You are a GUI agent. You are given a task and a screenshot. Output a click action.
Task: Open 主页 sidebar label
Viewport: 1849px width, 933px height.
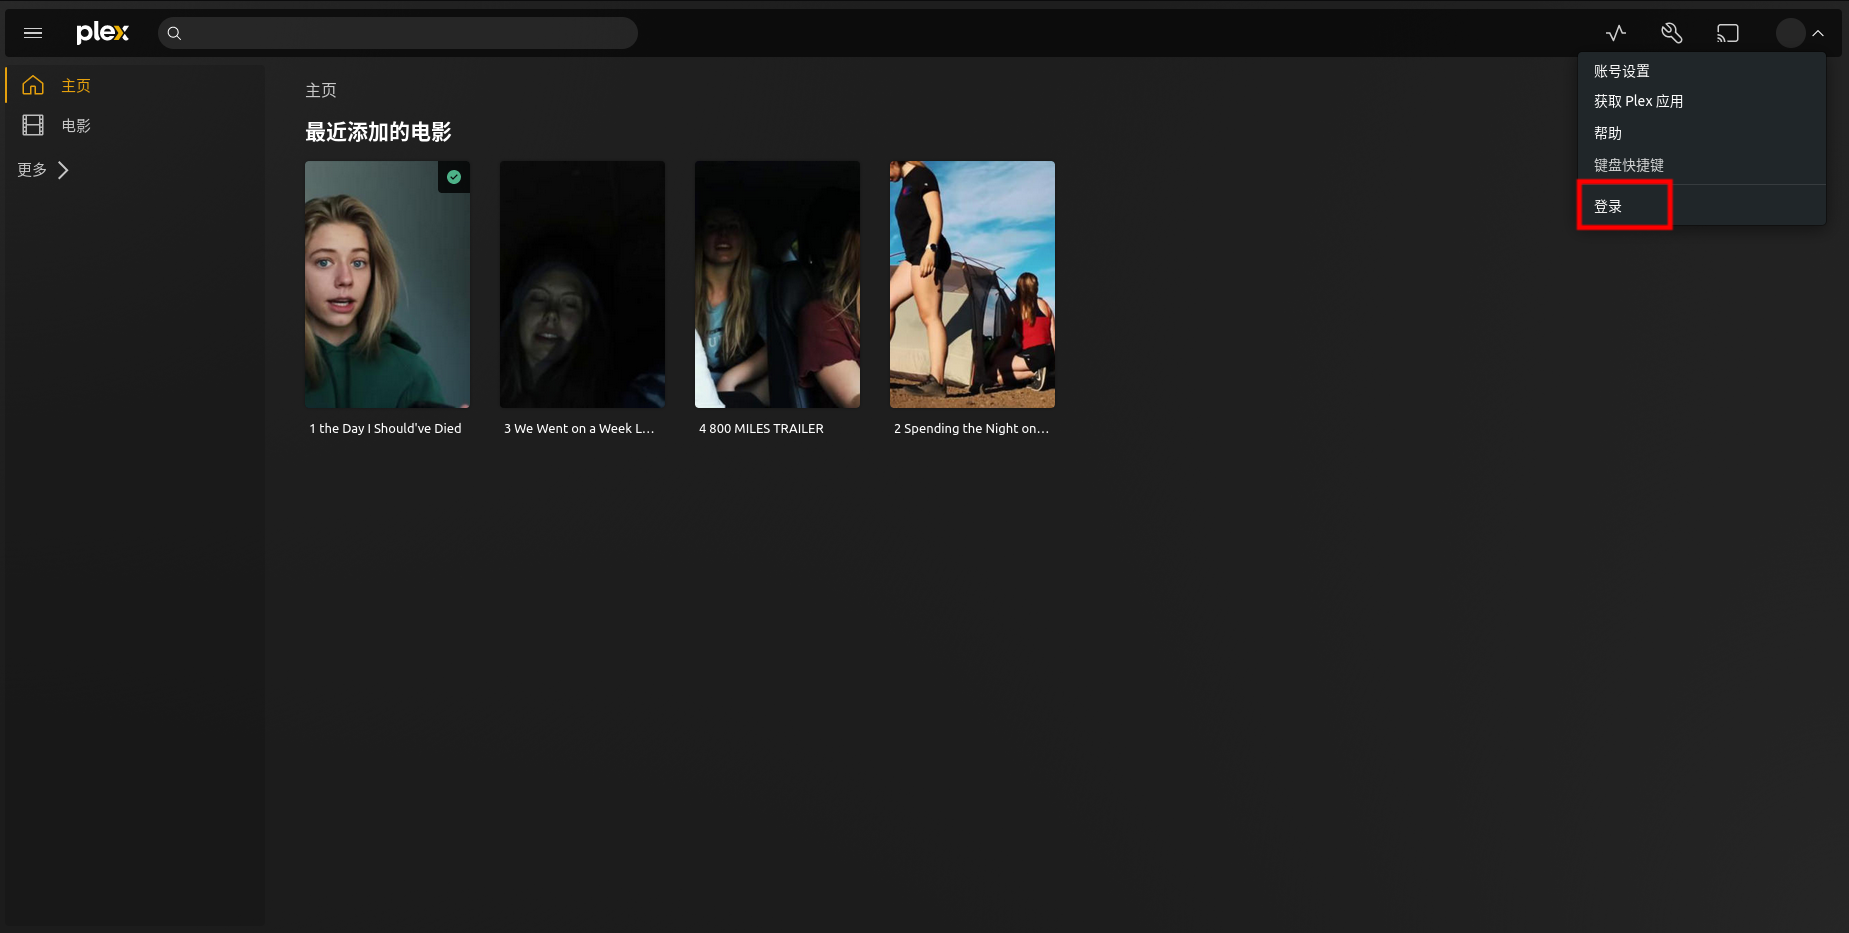pyautogui.click(x=76, y=86)
